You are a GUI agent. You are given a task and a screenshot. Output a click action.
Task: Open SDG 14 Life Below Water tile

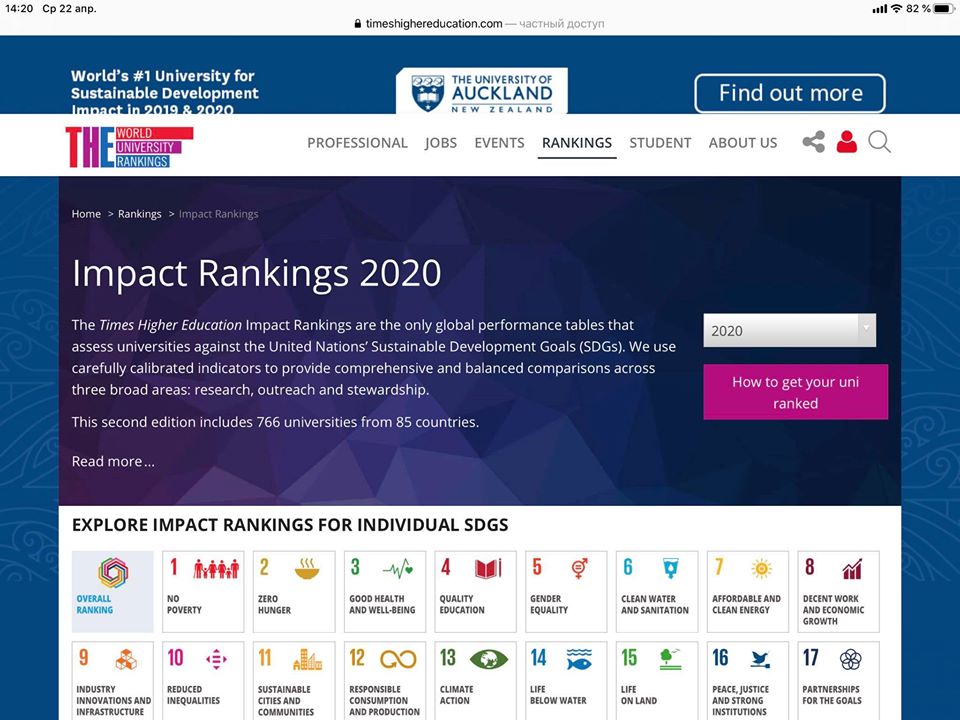tap(565, 680)
